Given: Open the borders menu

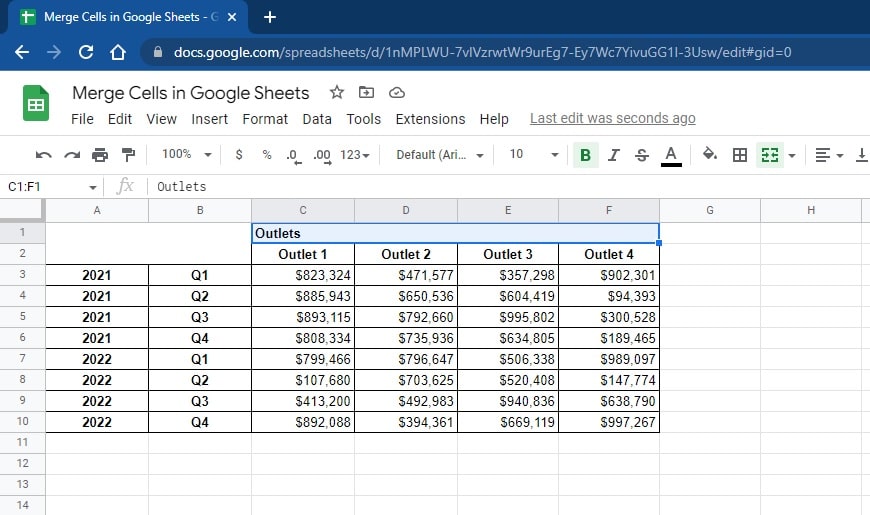Looking at the screenshot, I should coord(740,155).
